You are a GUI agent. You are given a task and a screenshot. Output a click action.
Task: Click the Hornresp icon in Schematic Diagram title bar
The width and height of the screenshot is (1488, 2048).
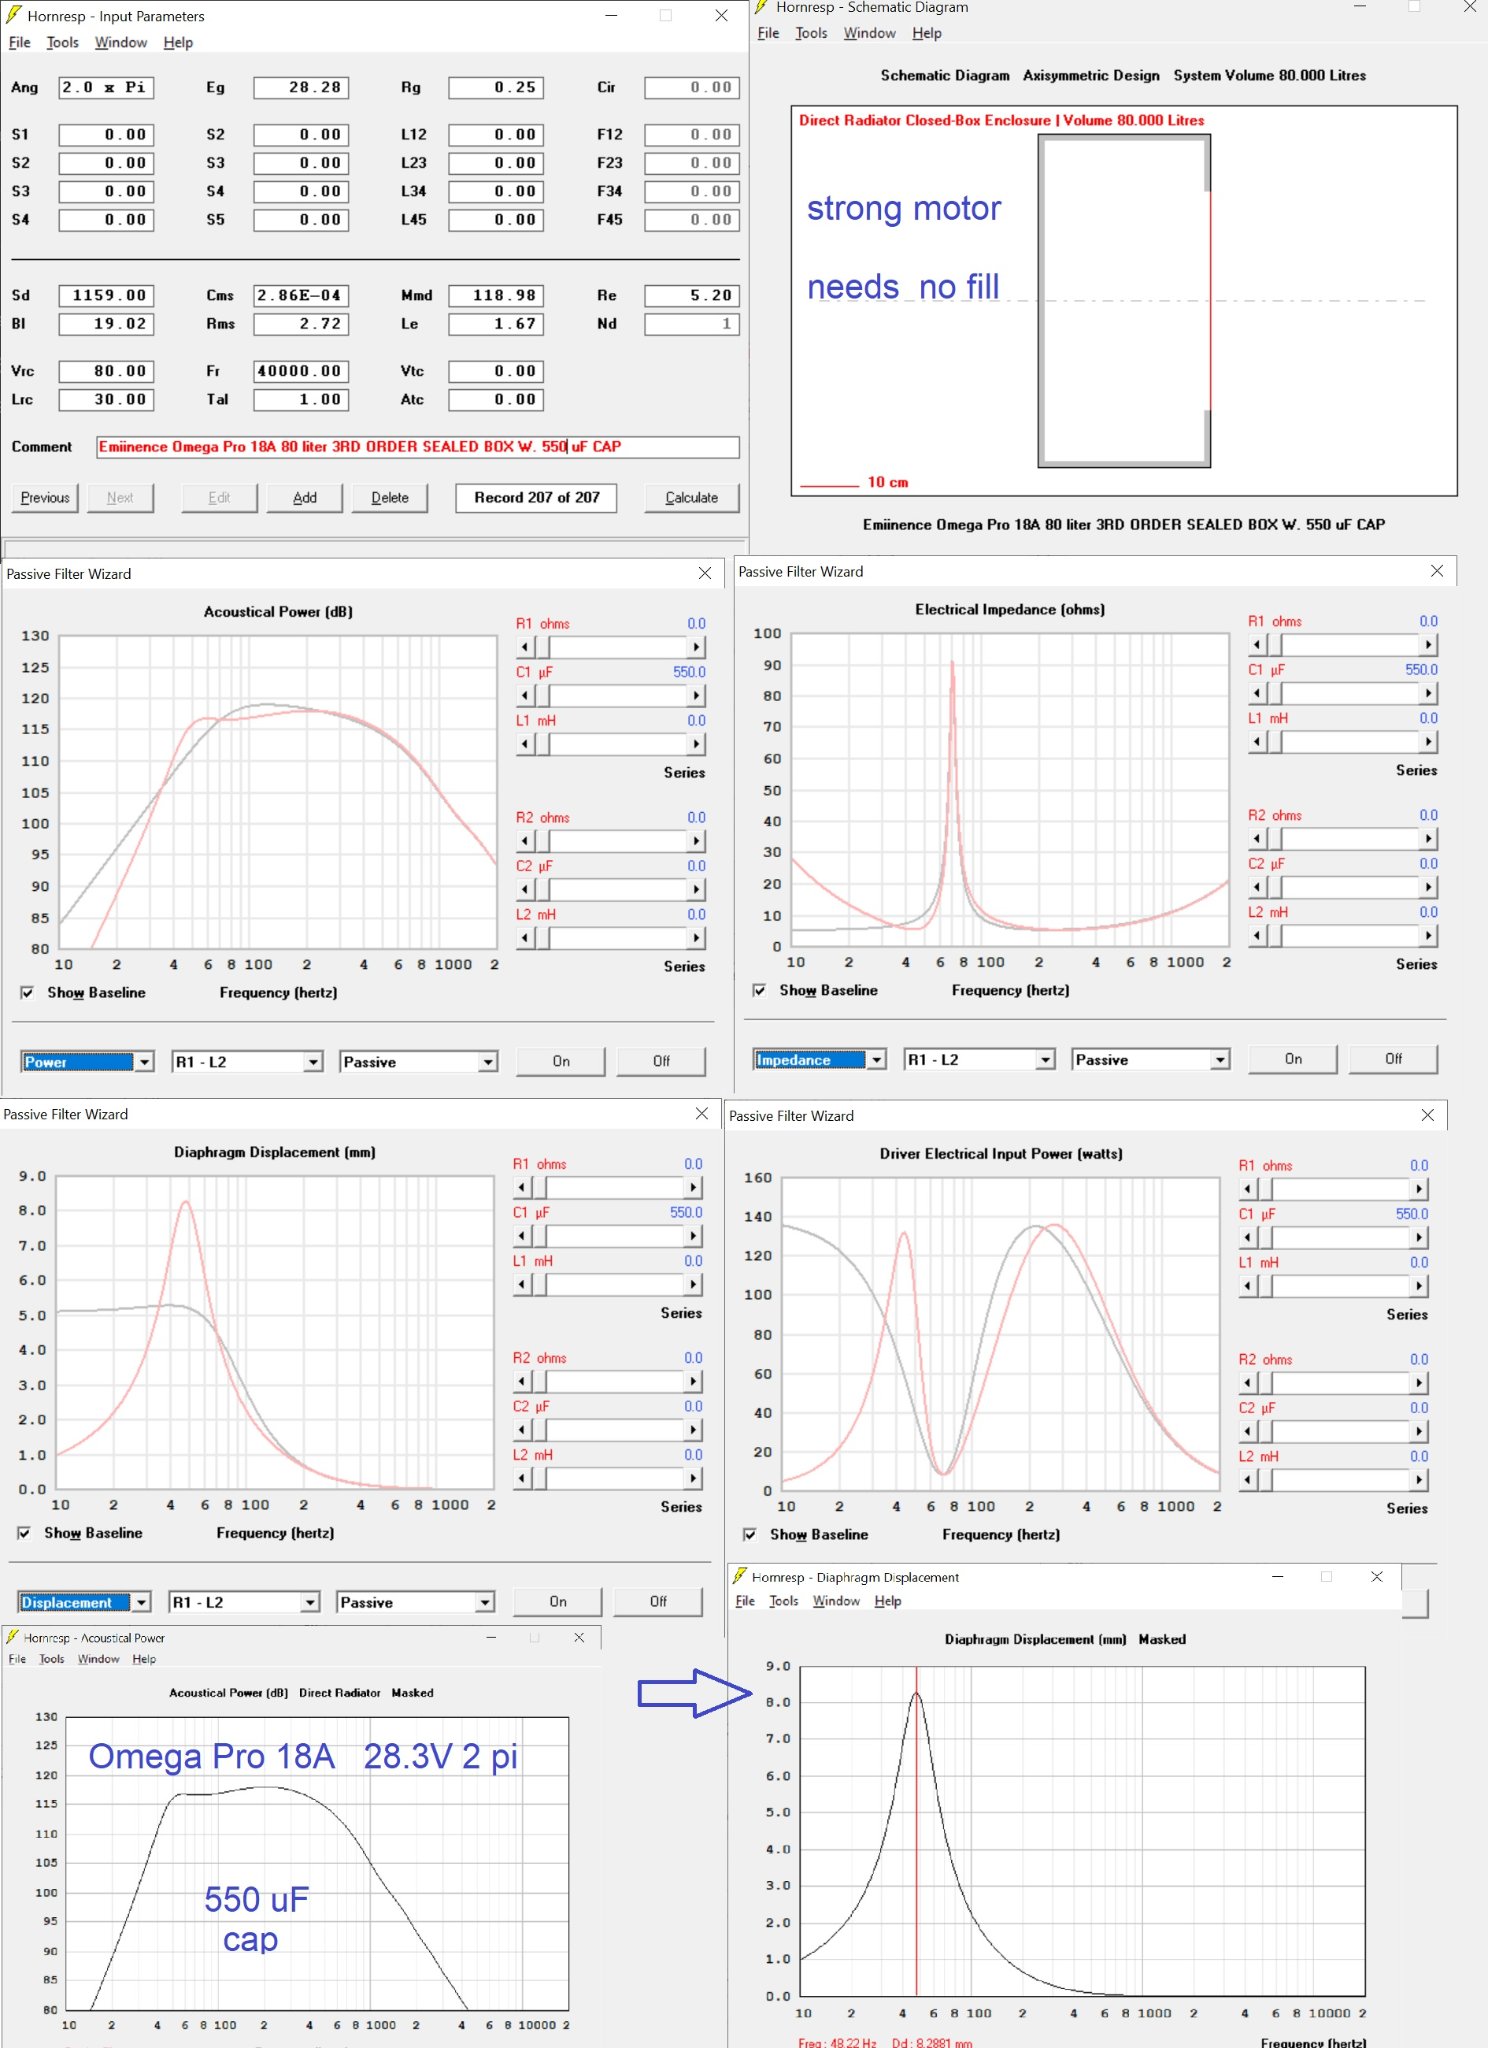pyautogui.click(x=761, y=7)
